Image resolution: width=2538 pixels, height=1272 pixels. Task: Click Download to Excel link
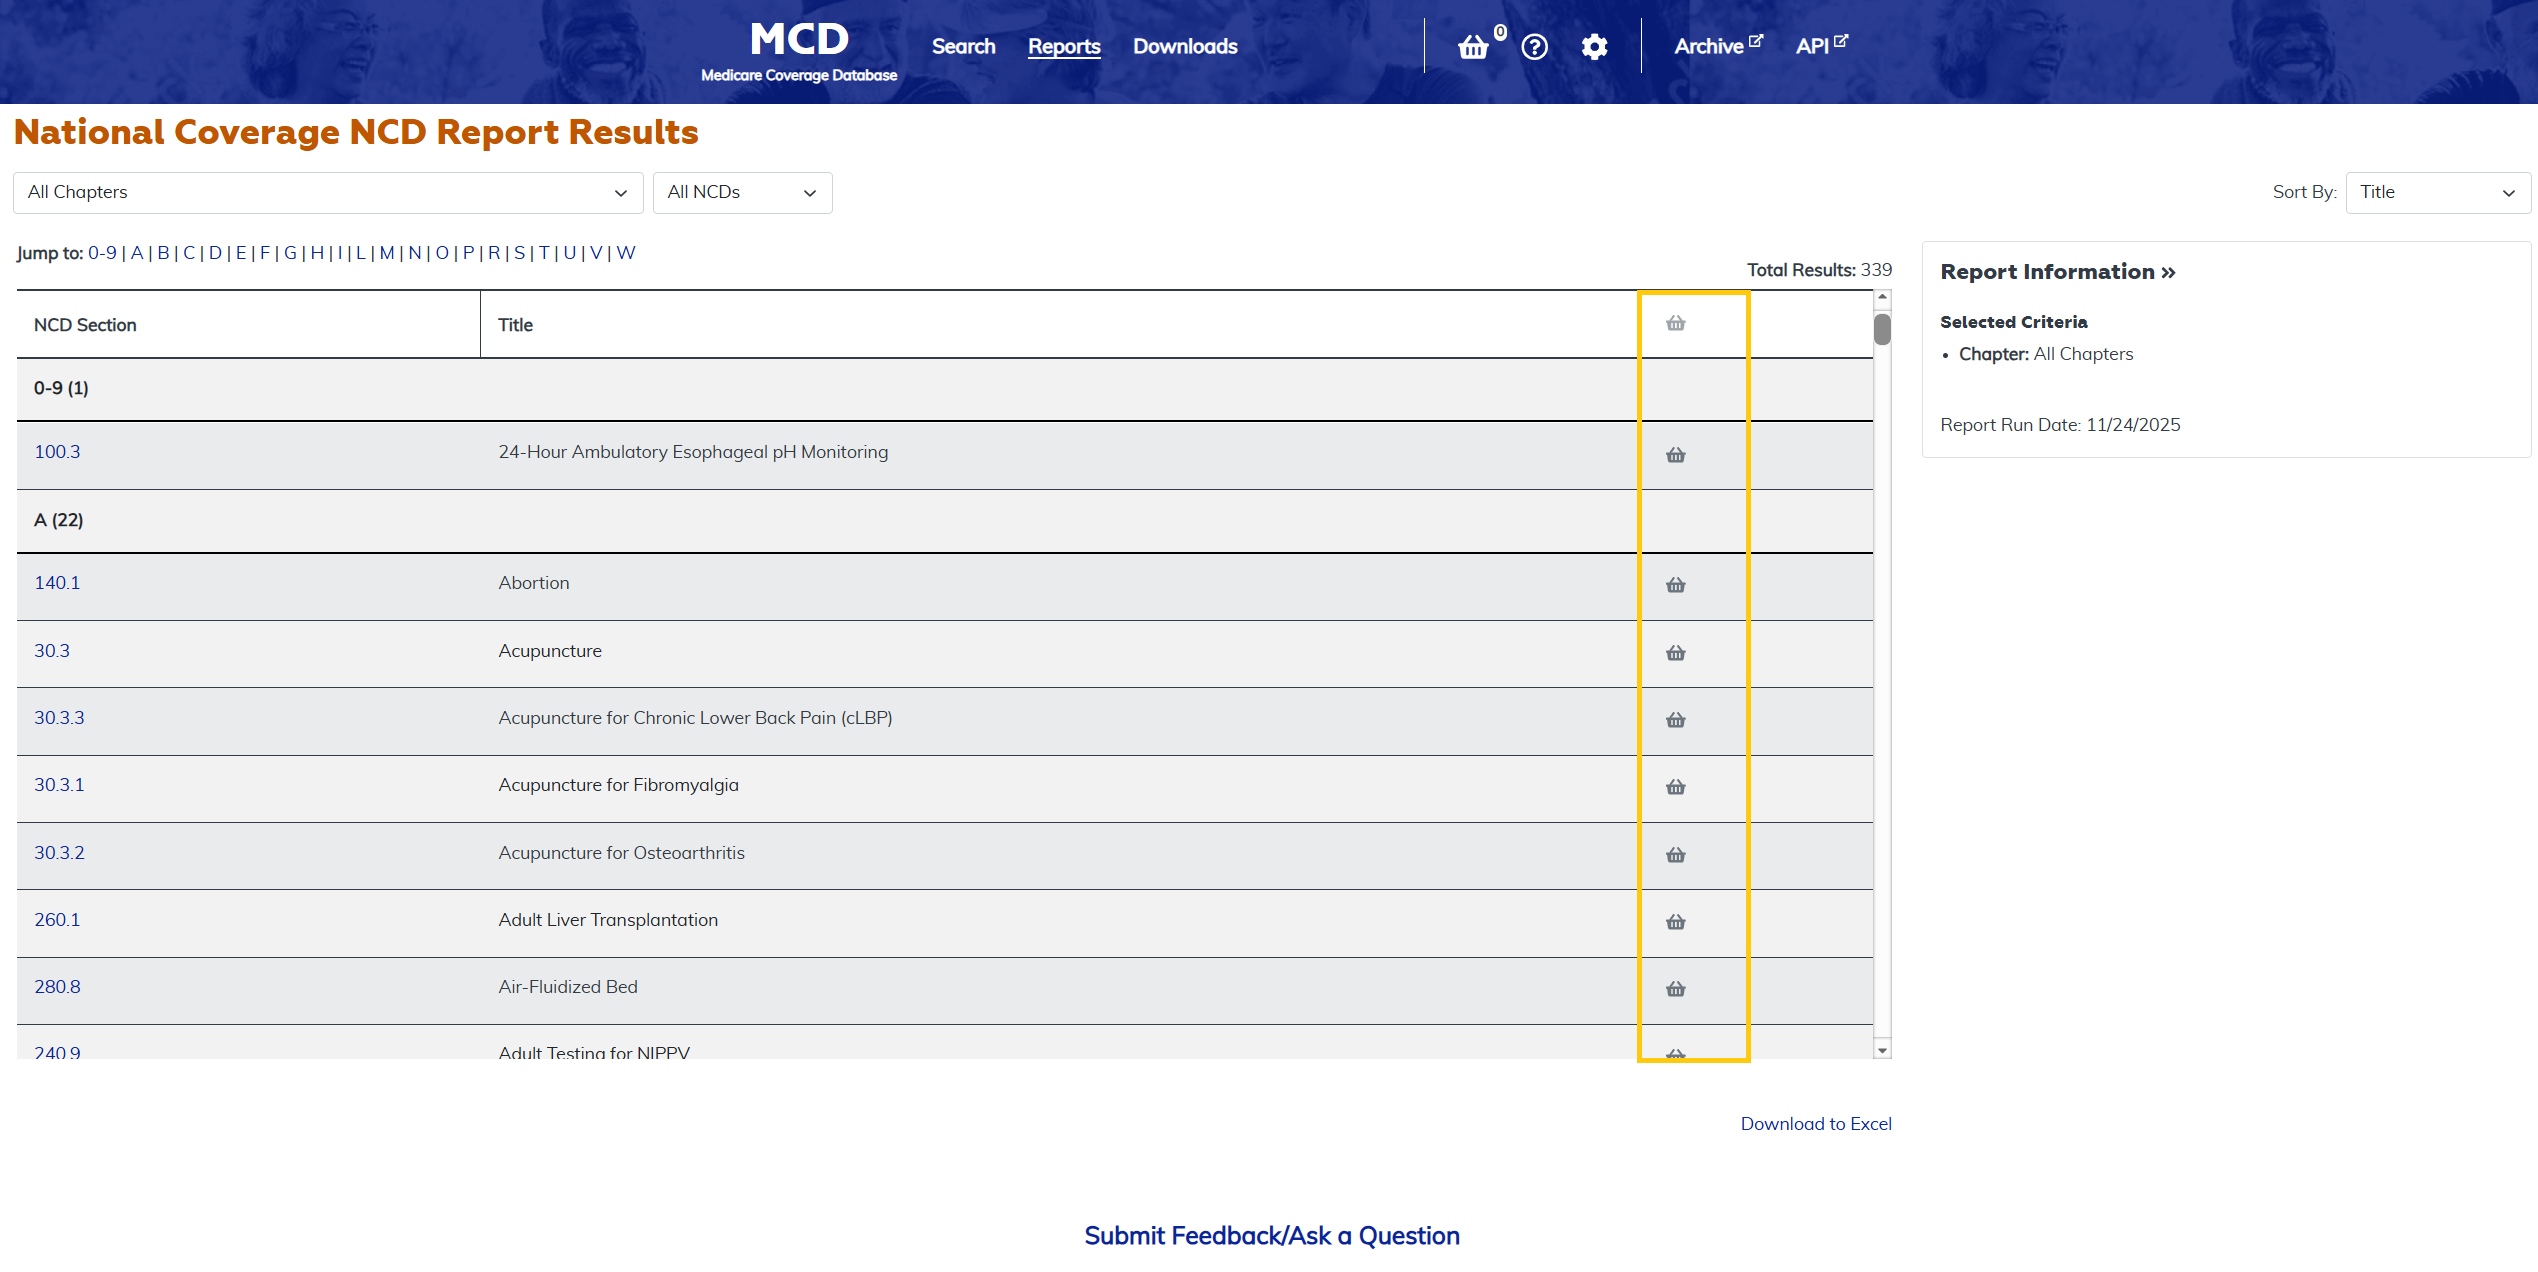[x=1815, y=1124]
